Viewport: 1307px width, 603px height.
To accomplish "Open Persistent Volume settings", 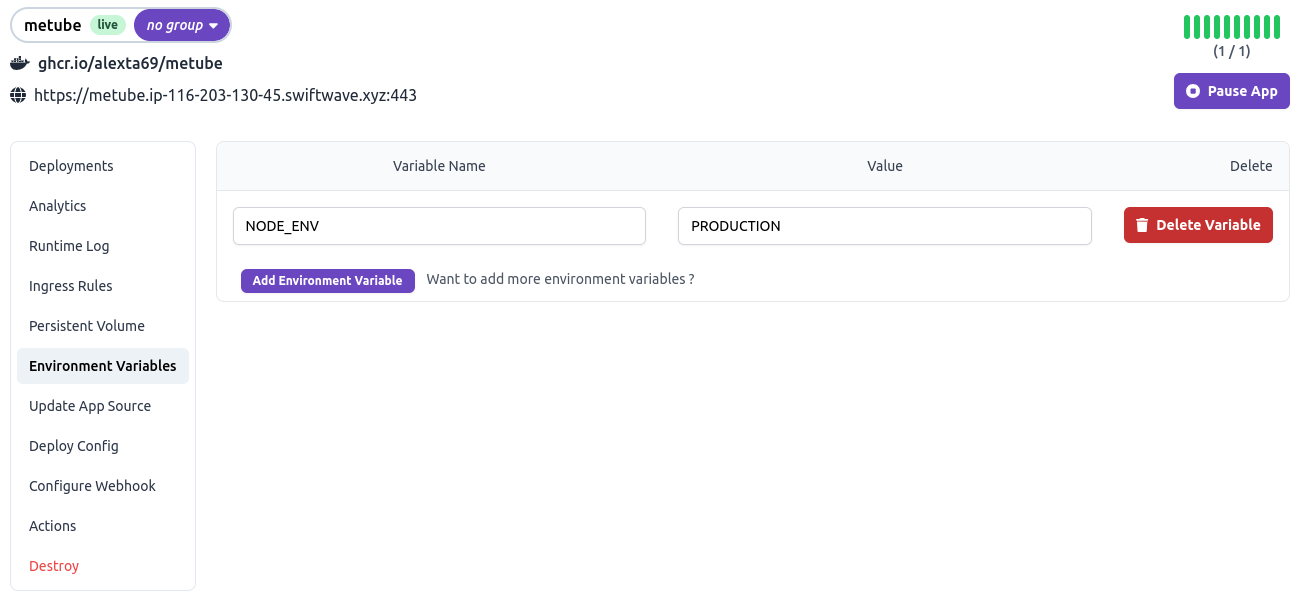I will (x=103, y=326).
